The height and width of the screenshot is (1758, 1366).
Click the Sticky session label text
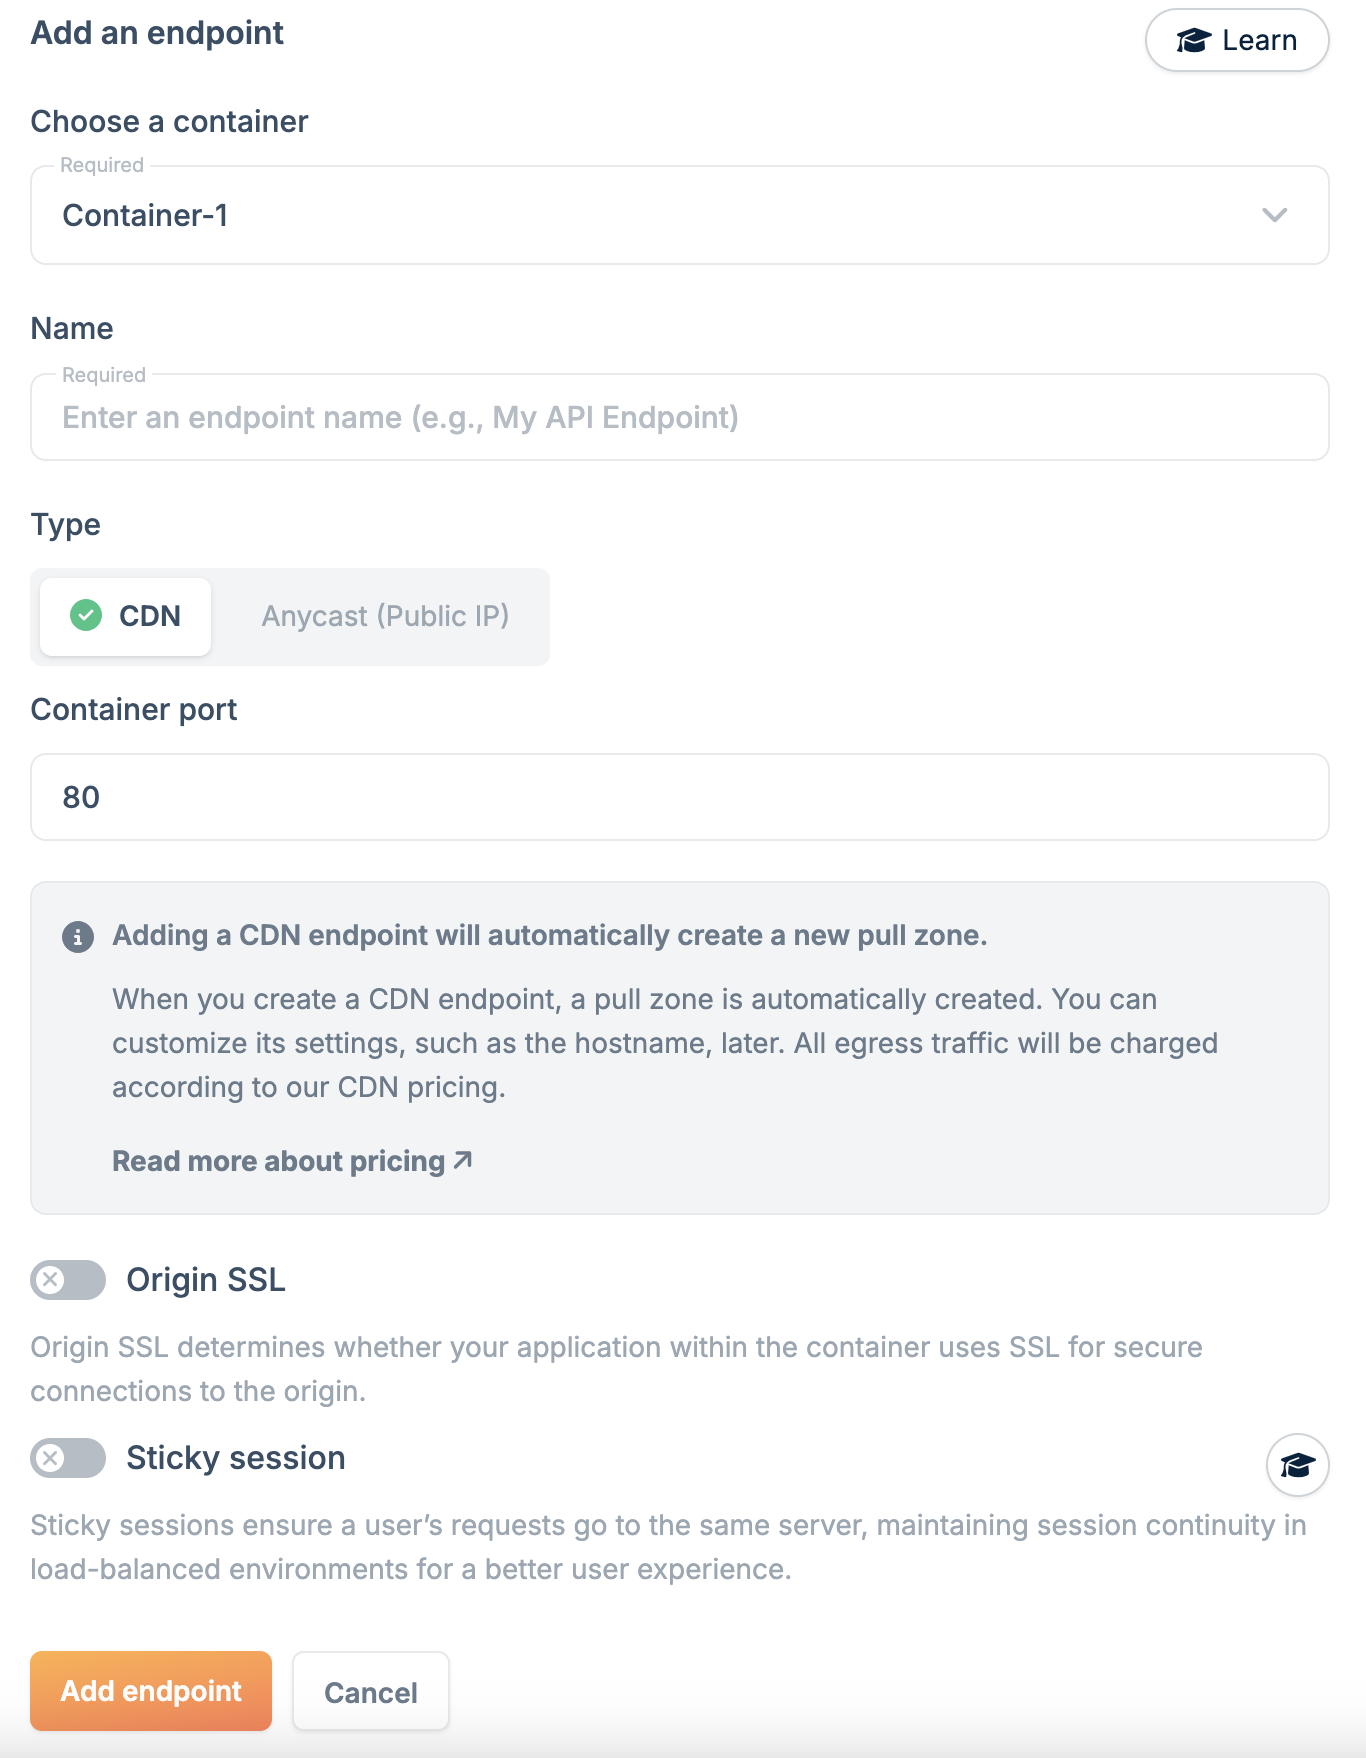click(236, 1458)
